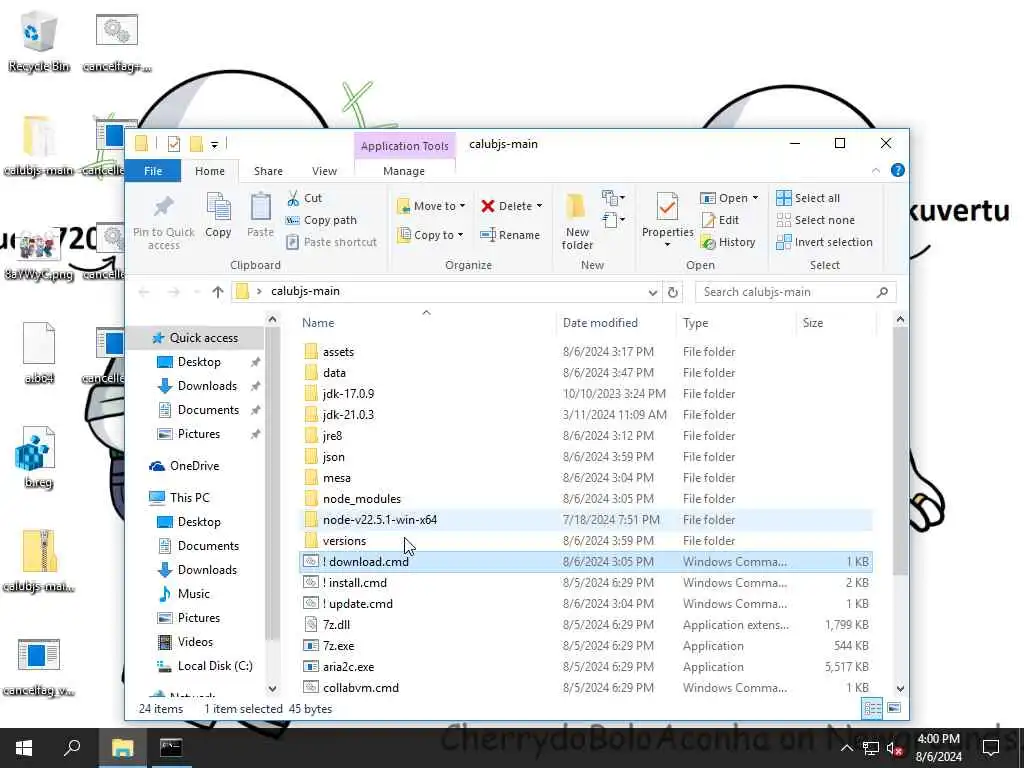Open the Manage tab under Application Tools

(404, 171)
